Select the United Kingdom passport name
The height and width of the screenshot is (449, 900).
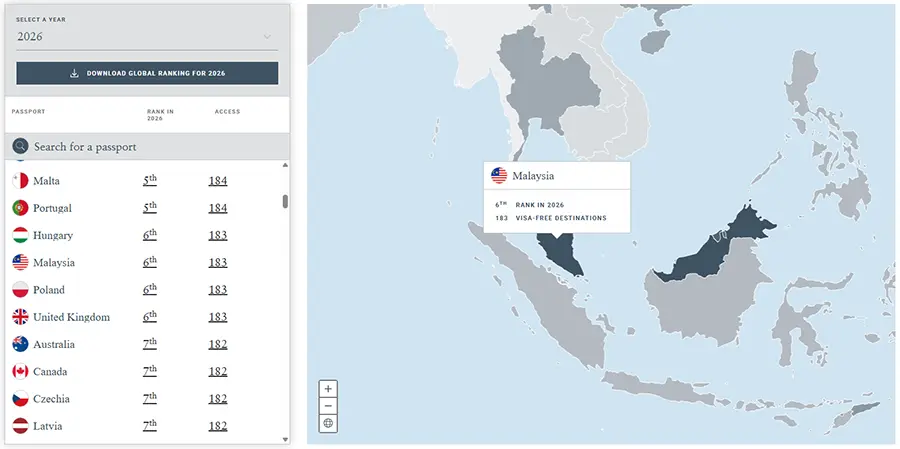point(72,317)
